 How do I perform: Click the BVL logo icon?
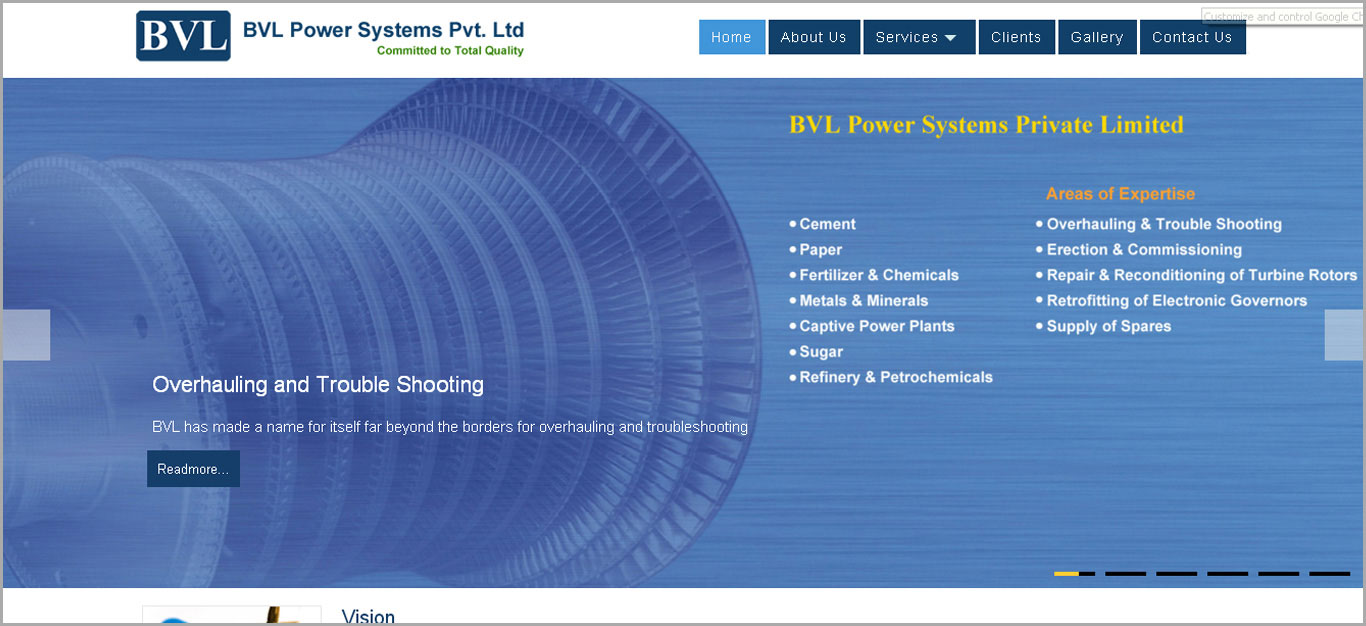point(183,36)
